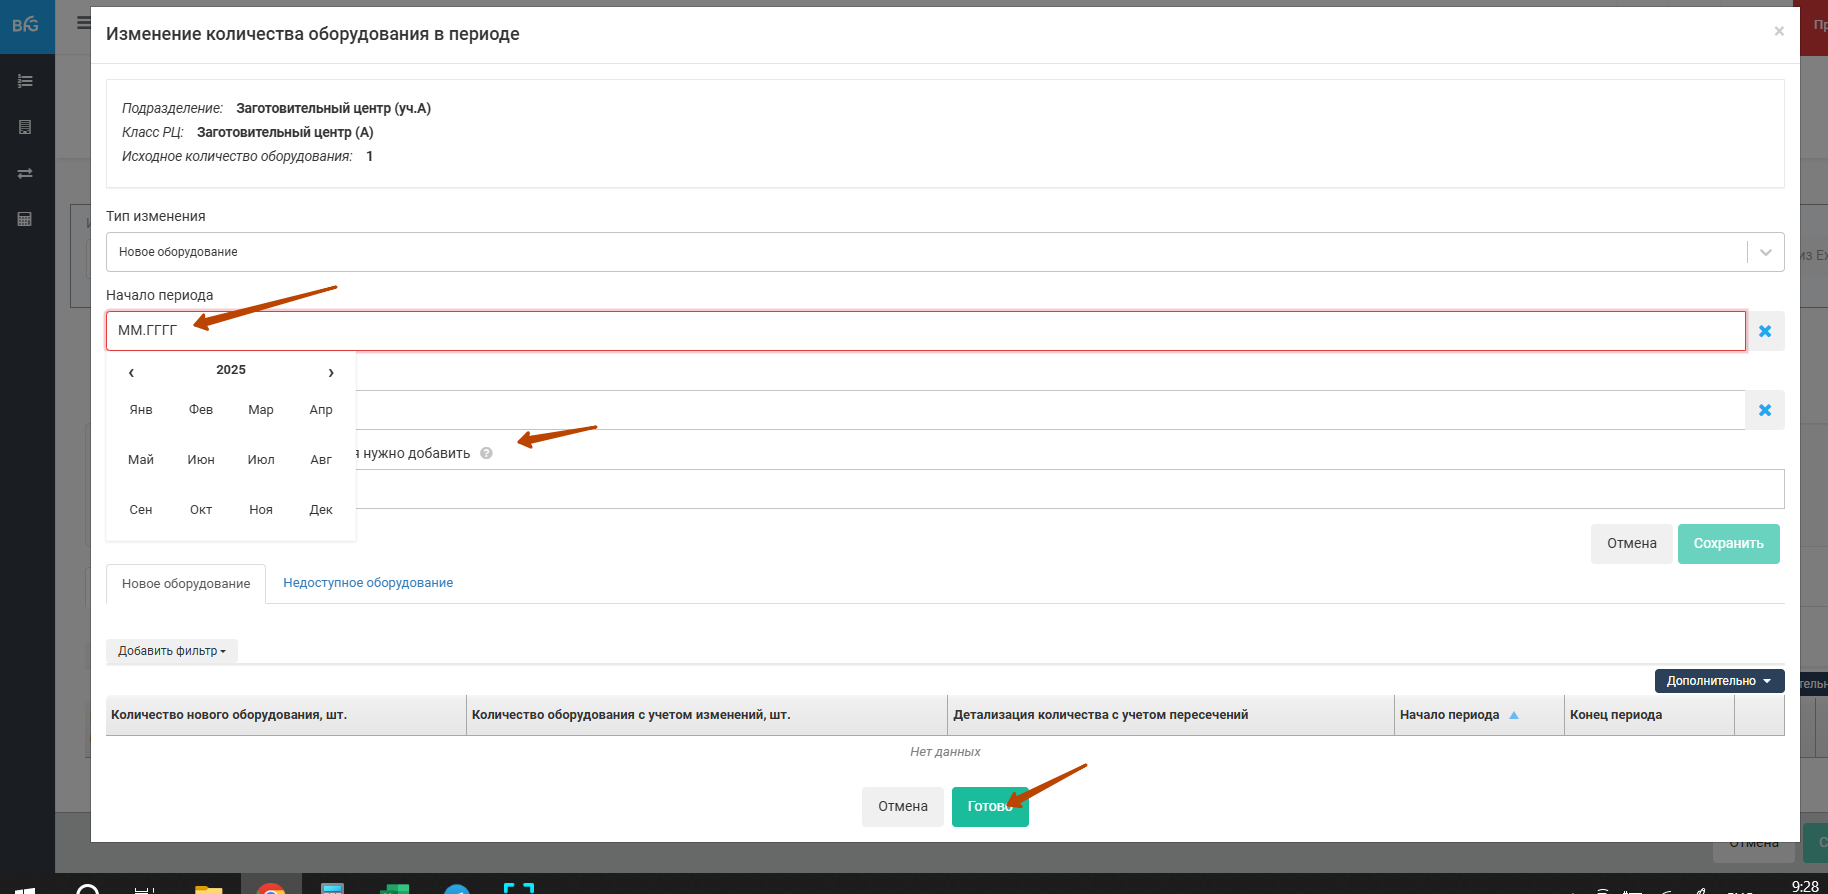Show help tooltip next to 'нужно добавить'
This screenshot has width=1828, height=894.
tap(486, 453)
